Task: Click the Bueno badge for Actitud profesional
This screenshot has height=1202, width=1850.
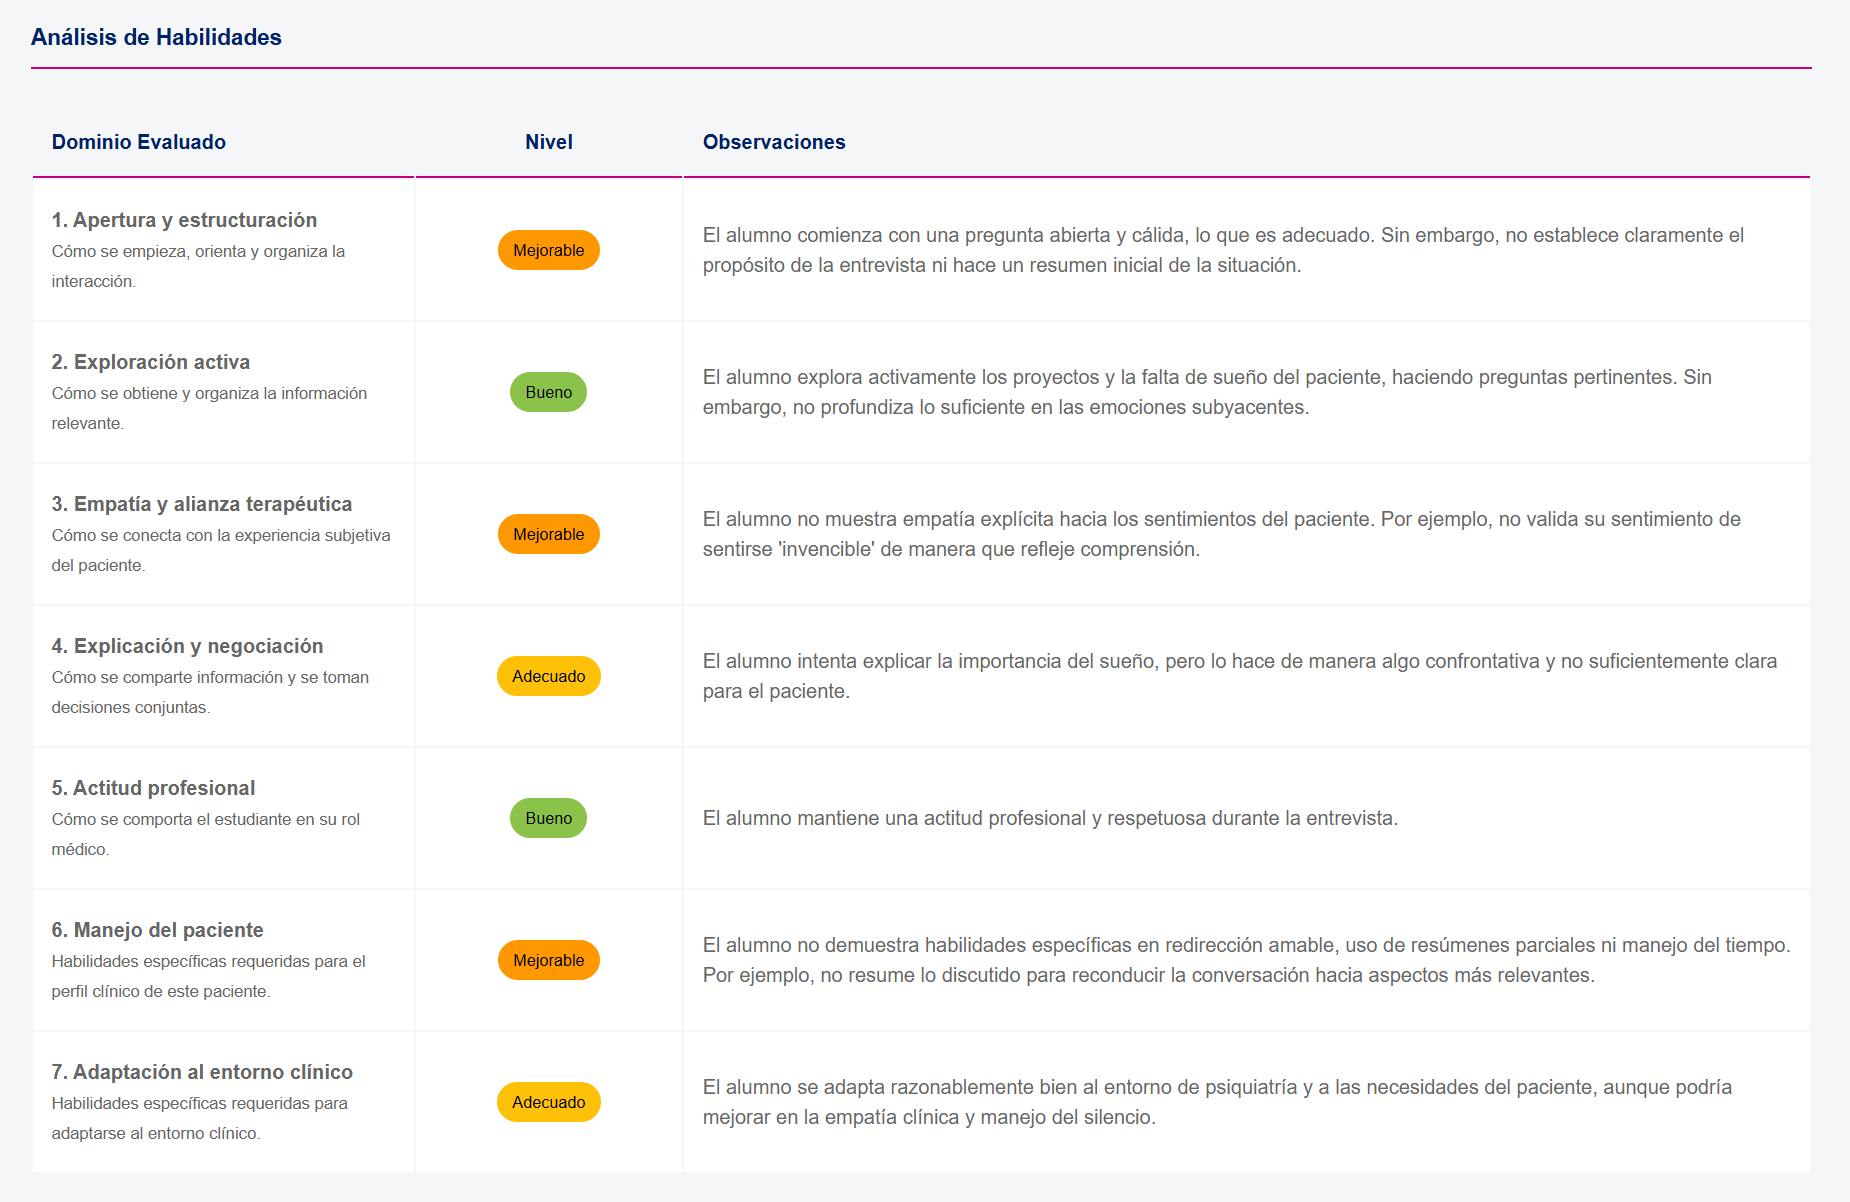Action: point(549,818)
